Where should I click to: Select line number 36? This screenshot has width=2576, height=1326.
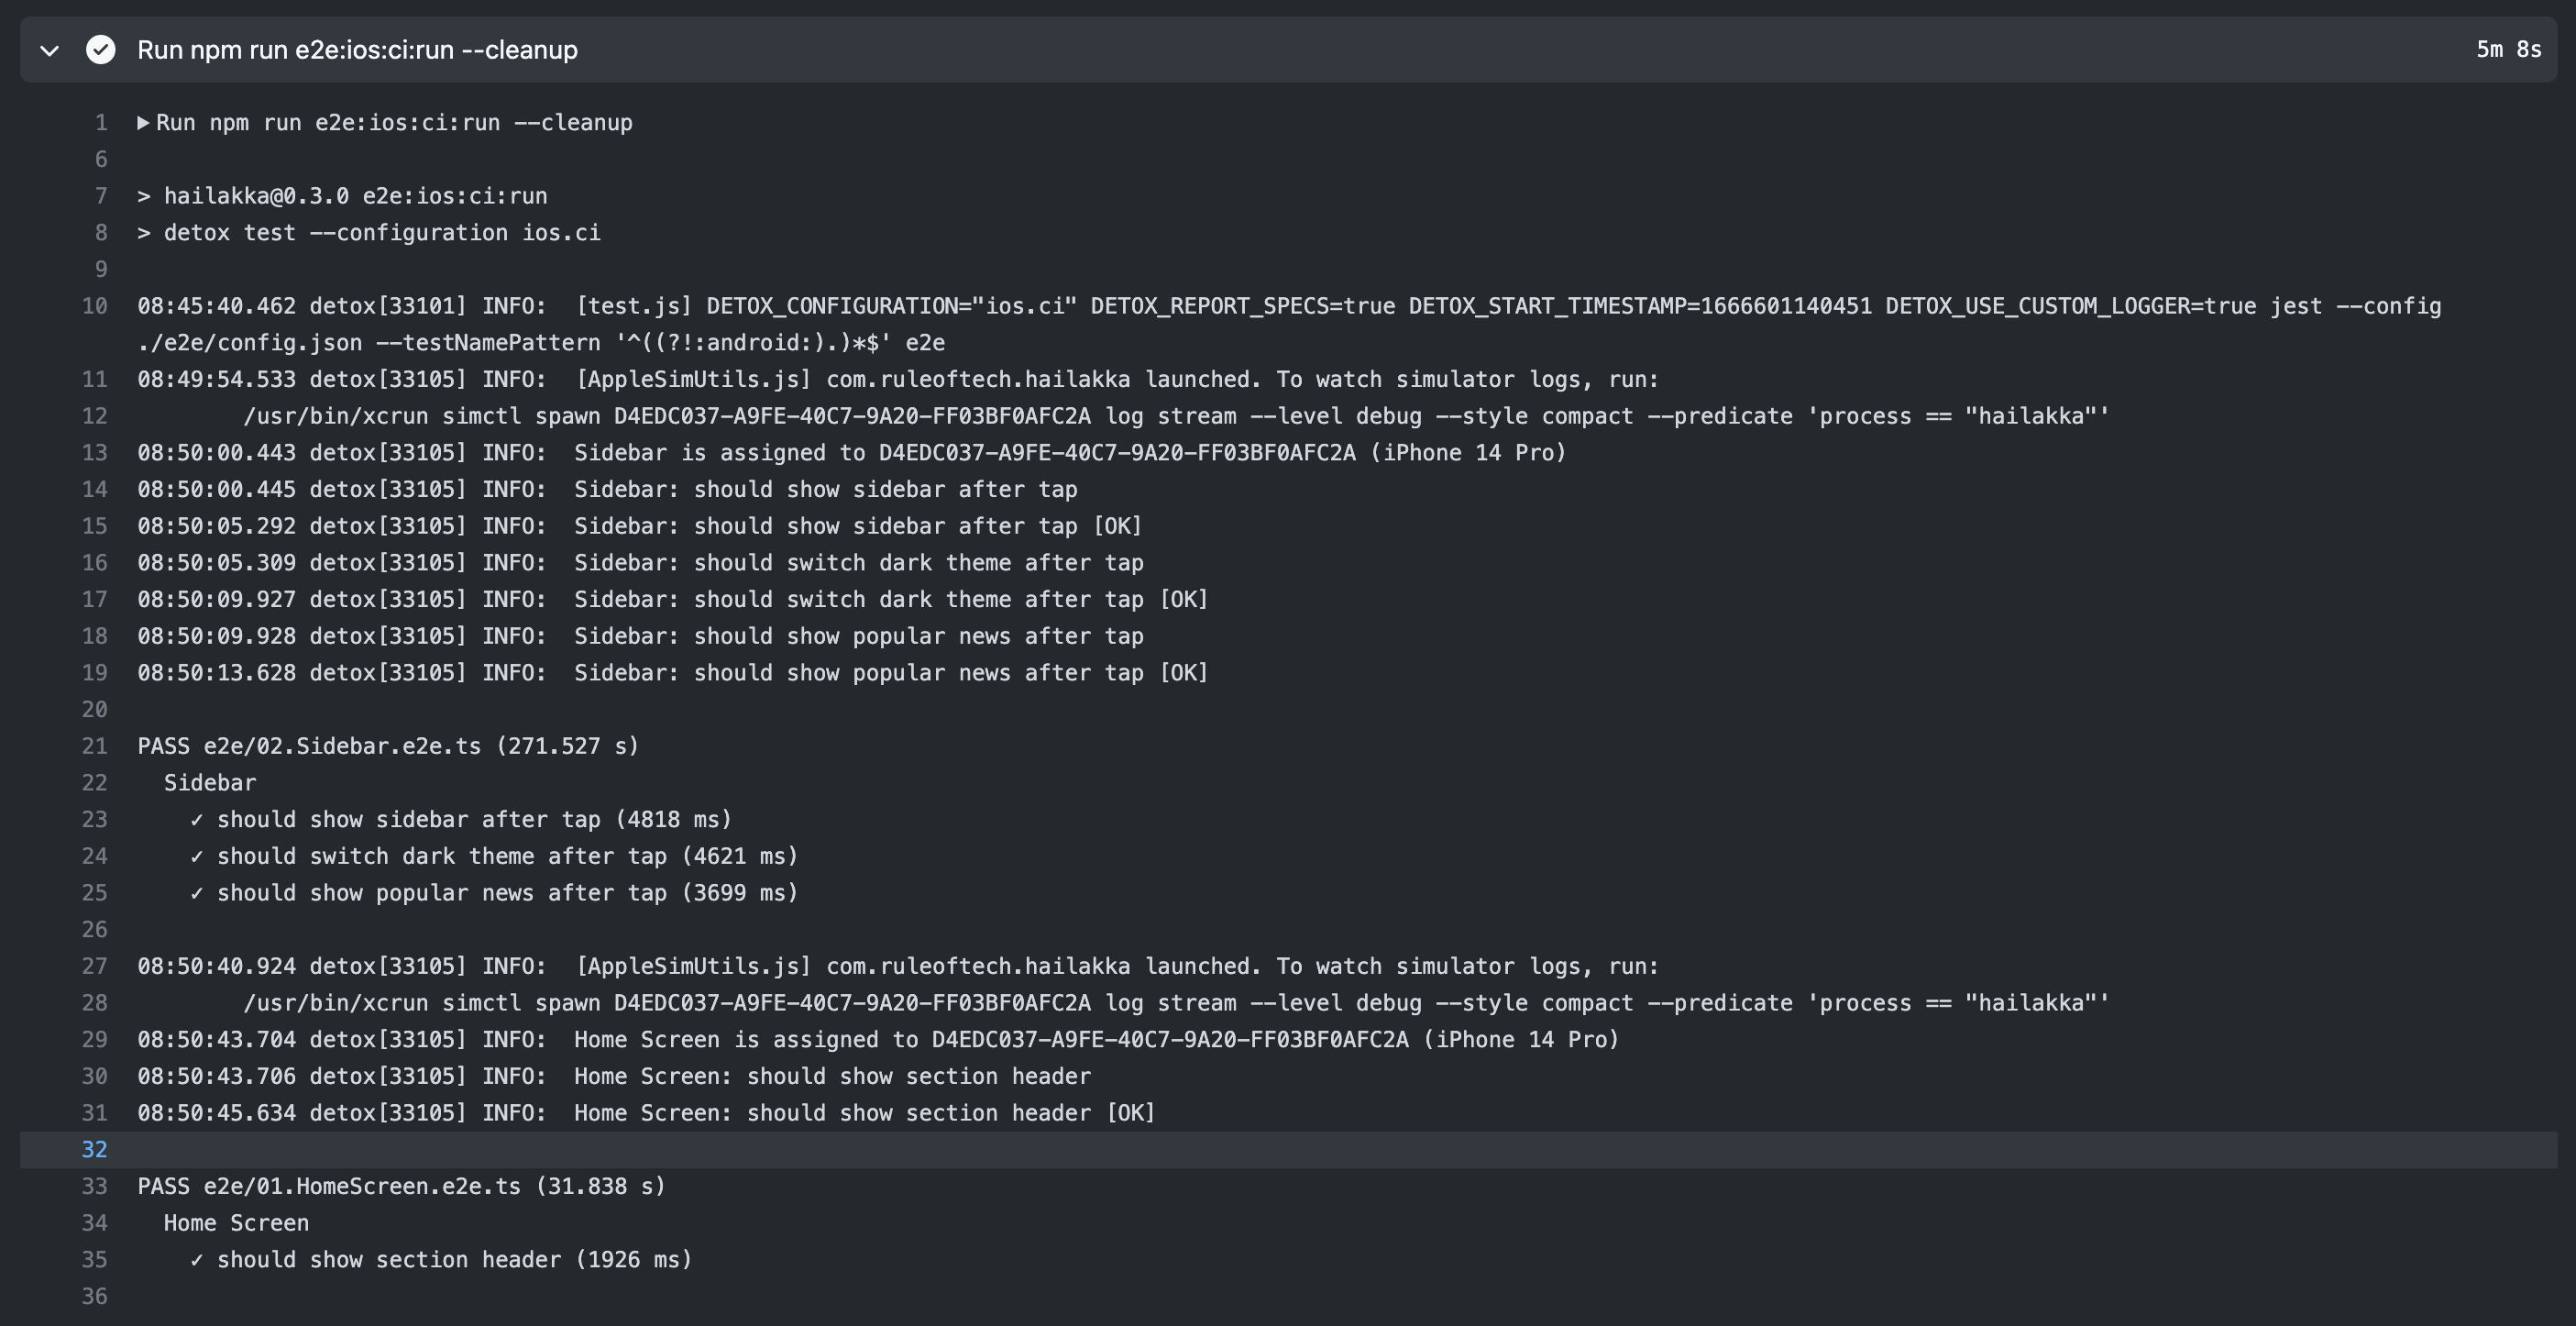click(94, 1296)
